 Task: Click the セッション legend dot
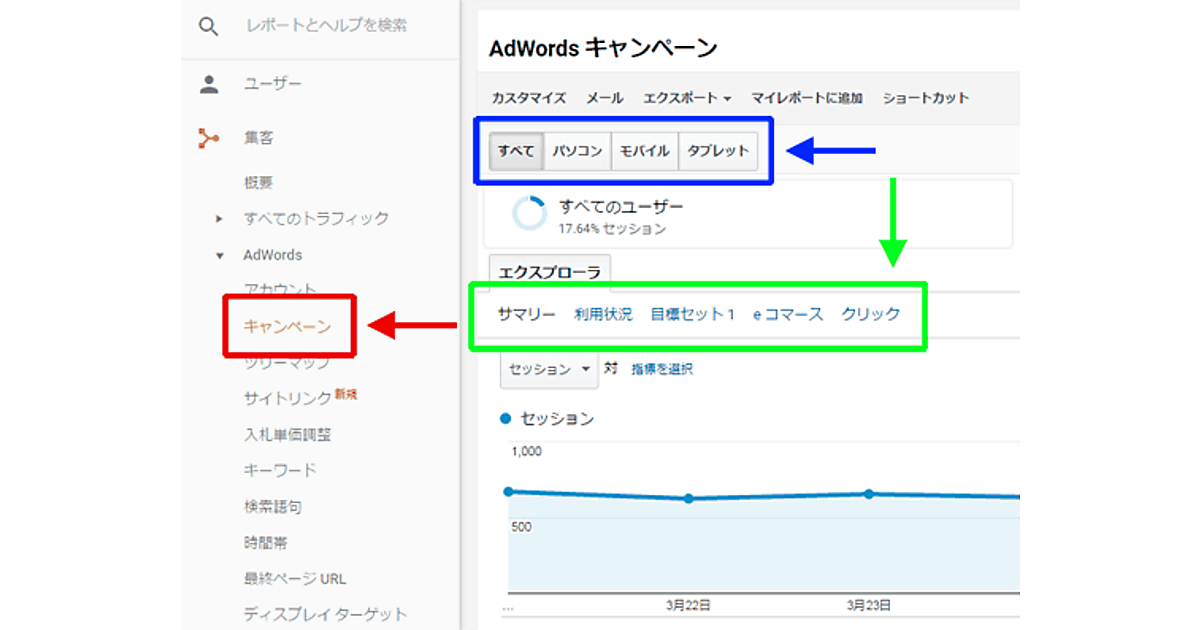[506, 419]
